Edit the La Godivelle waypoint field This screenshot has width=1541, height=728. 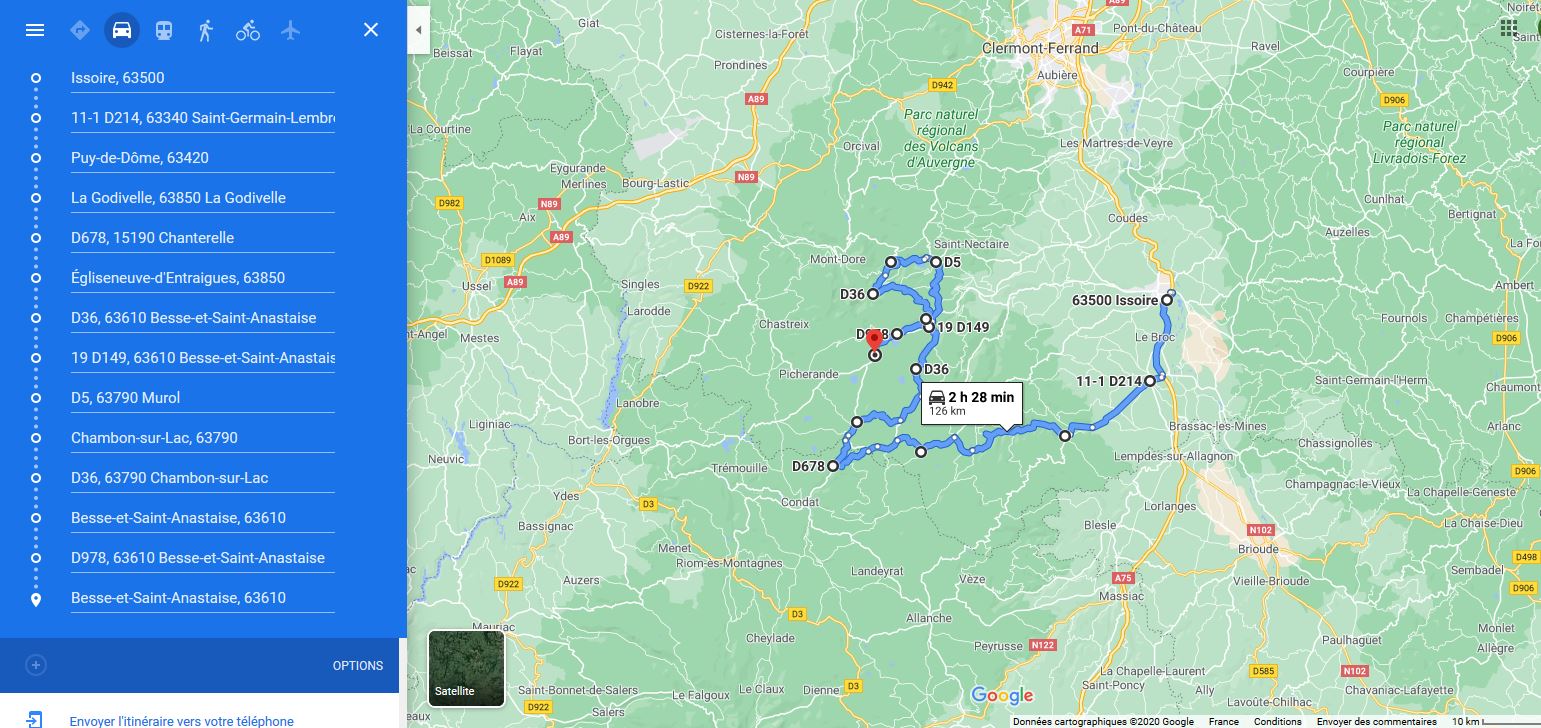pos(203,198)
